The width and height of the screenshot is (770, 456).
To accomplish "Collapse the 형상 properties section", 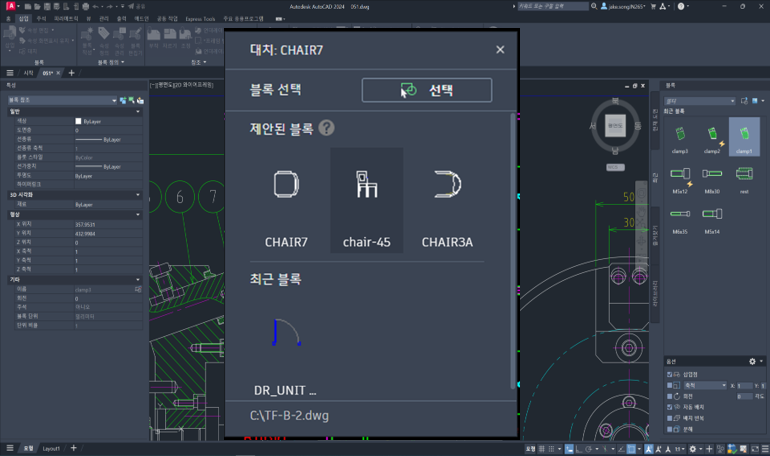I will pos(138,215).
